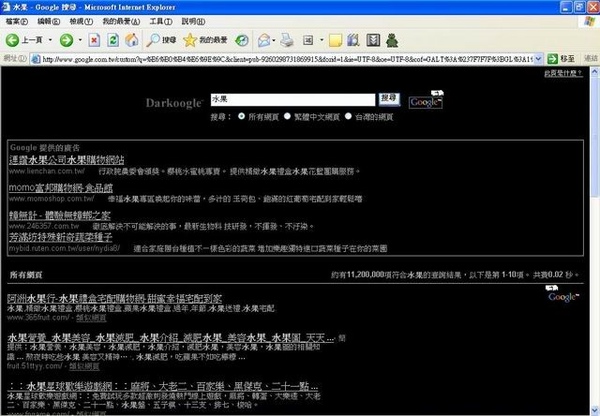The image size is (600, 416).
Task: Open the 芳滿坊特殊新奇蔬菜種子 ad link
Action: point(60,237)
